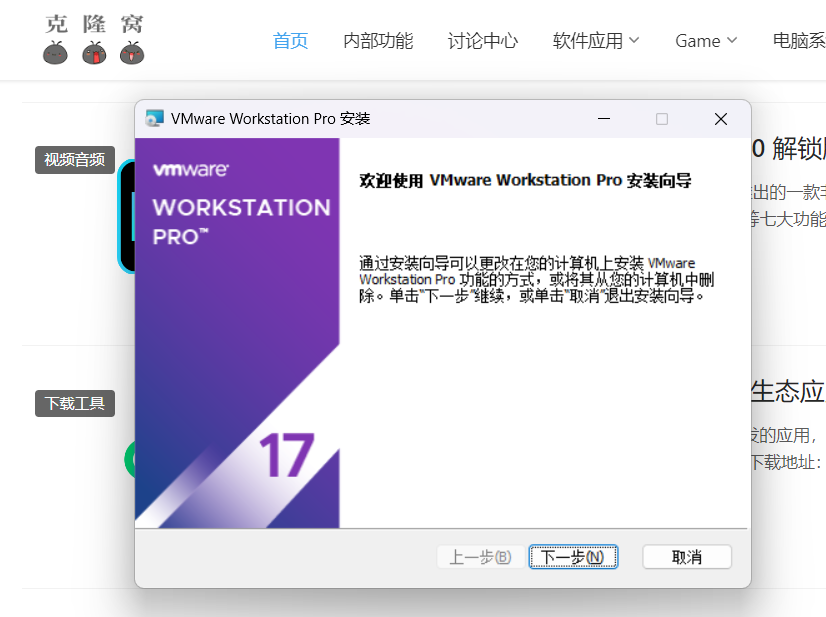This screenshot has width=826, height=617.
Task: Select the 下载工具 category tag
Action: (75, 404)
